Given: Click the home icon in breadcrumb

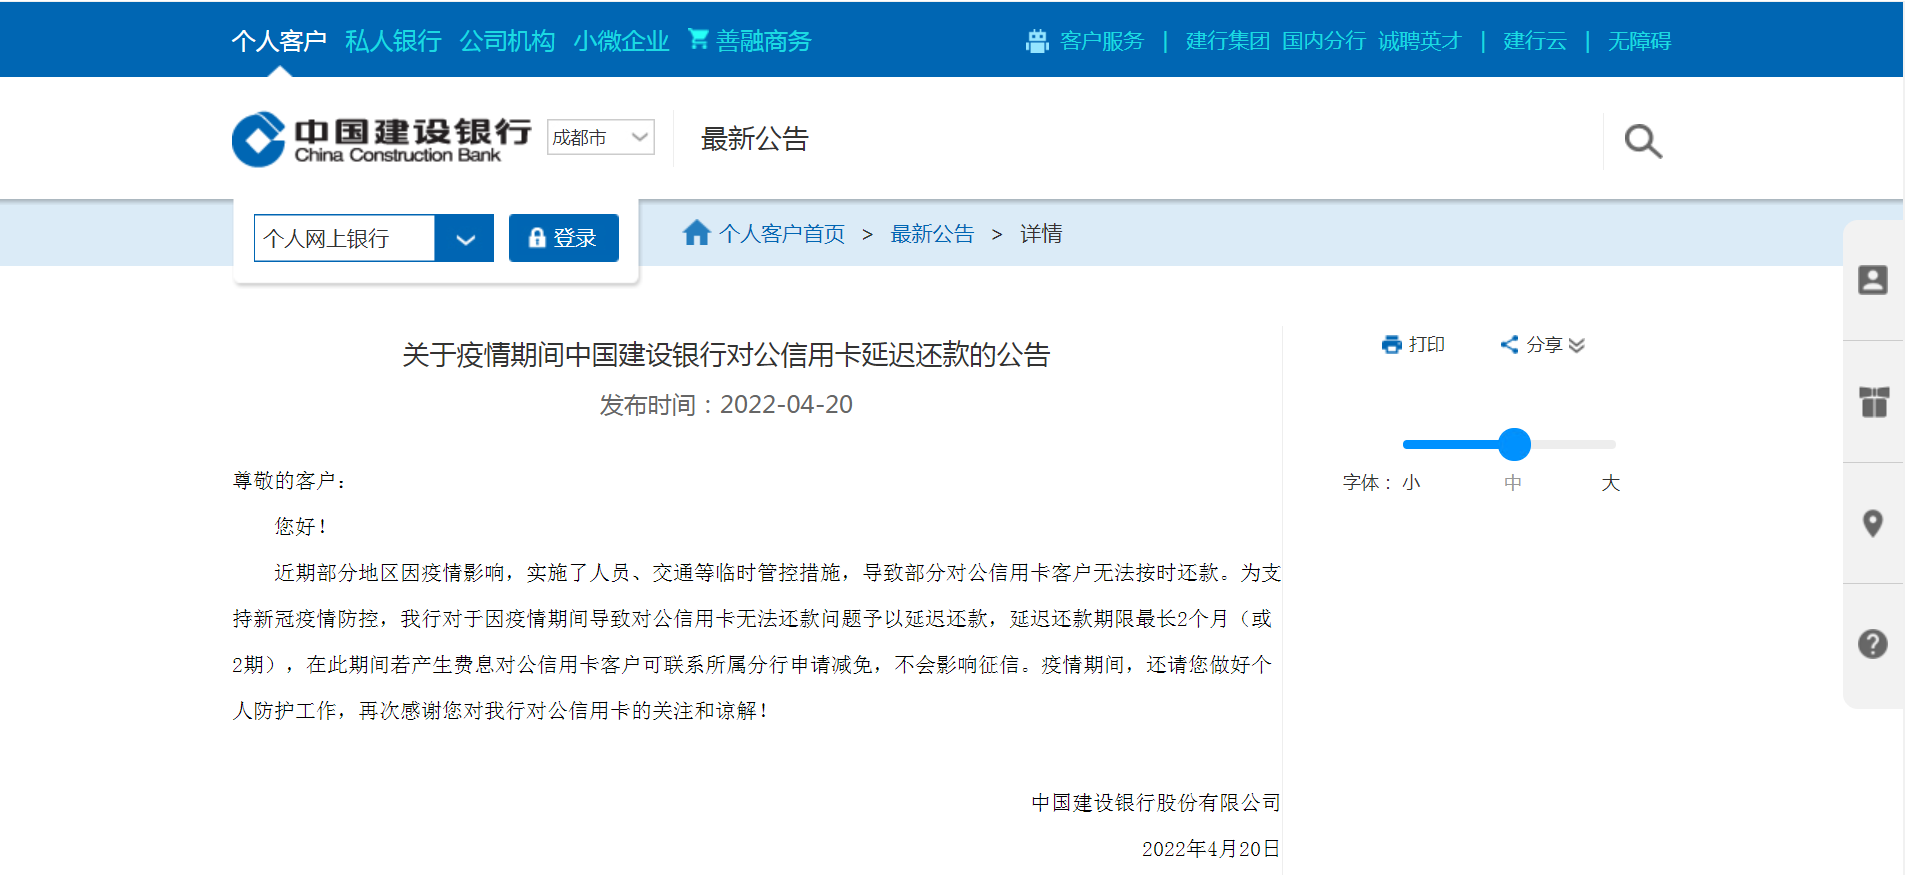Looking at the screenshot, I should tap(696, 233).
